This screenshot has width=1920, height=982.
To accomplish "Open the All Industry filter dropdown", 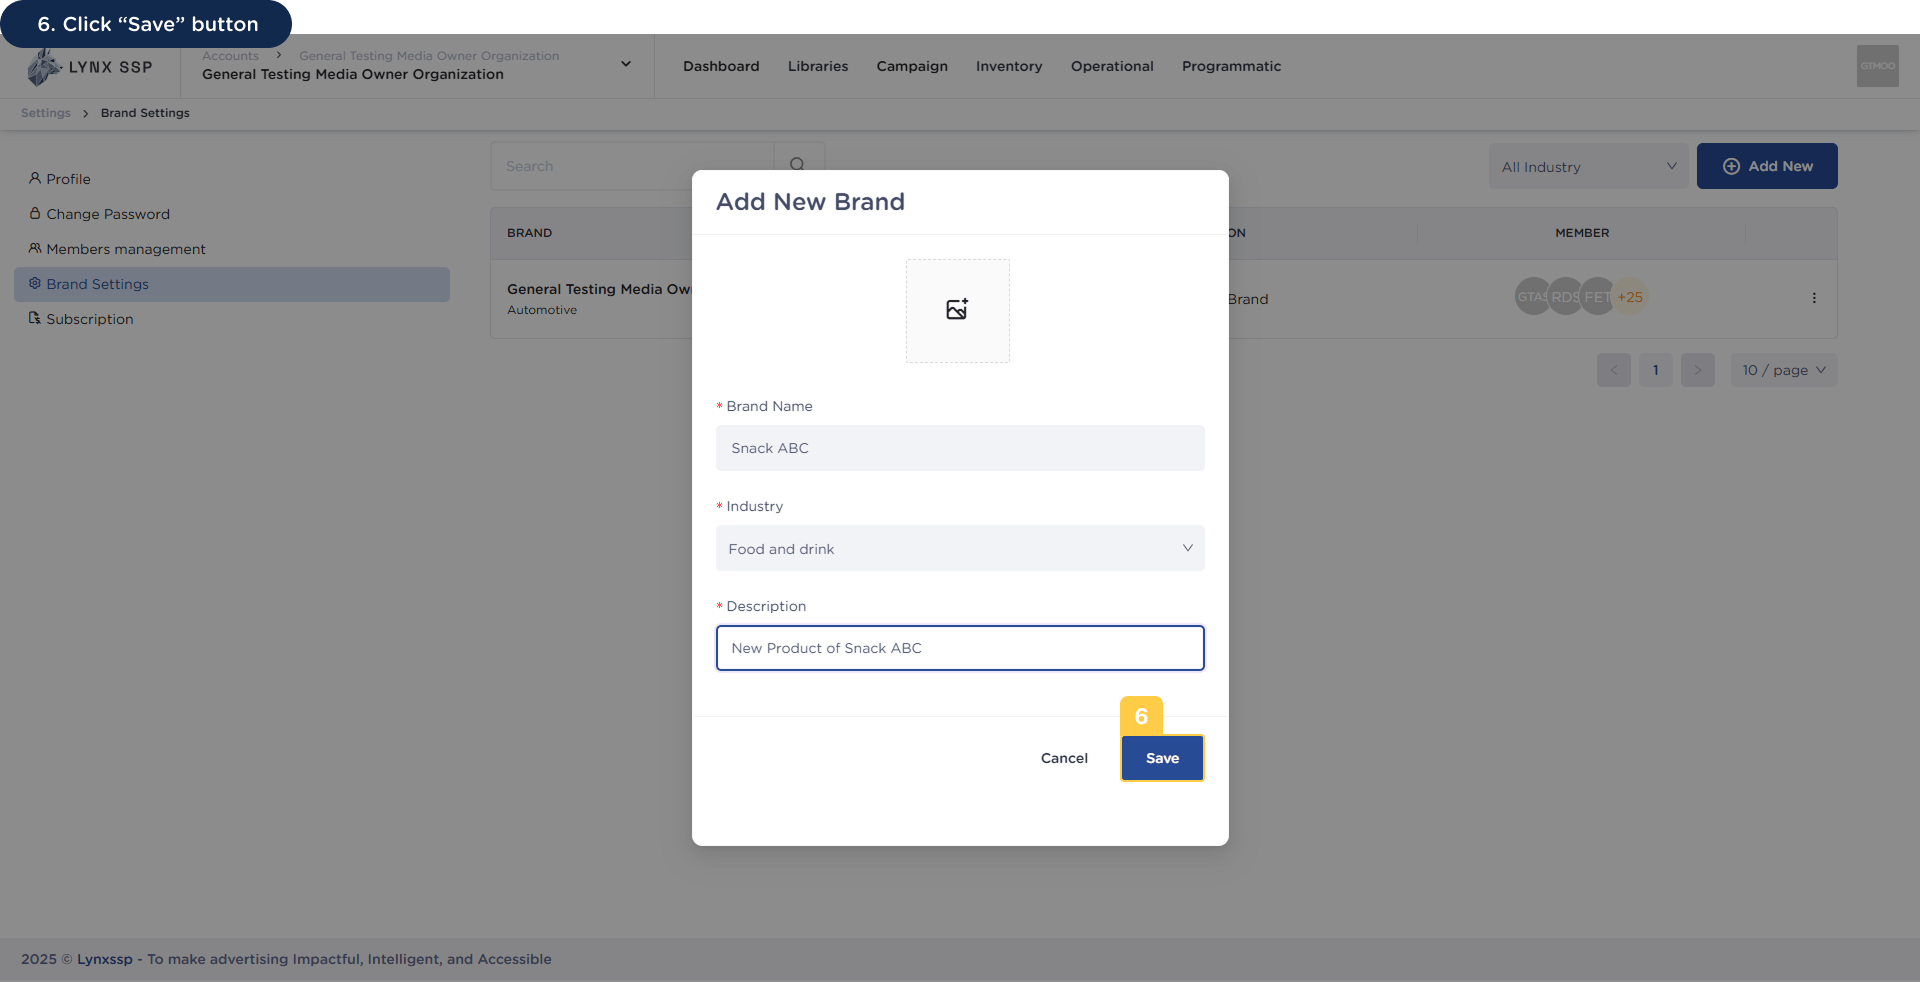I will (x=1588, y=166).
